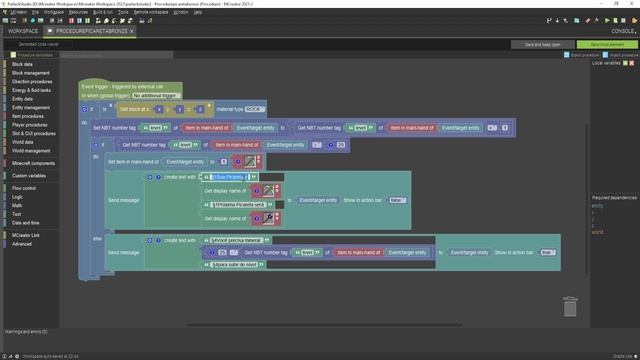Click item picker in Set item in main-hand block
Screen dimensions: 640x360
[x=250, y=162]
